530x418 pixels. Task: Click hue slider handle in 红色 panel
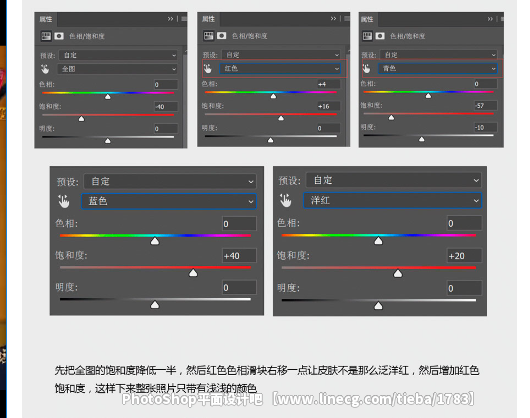[x=273, y=96]
